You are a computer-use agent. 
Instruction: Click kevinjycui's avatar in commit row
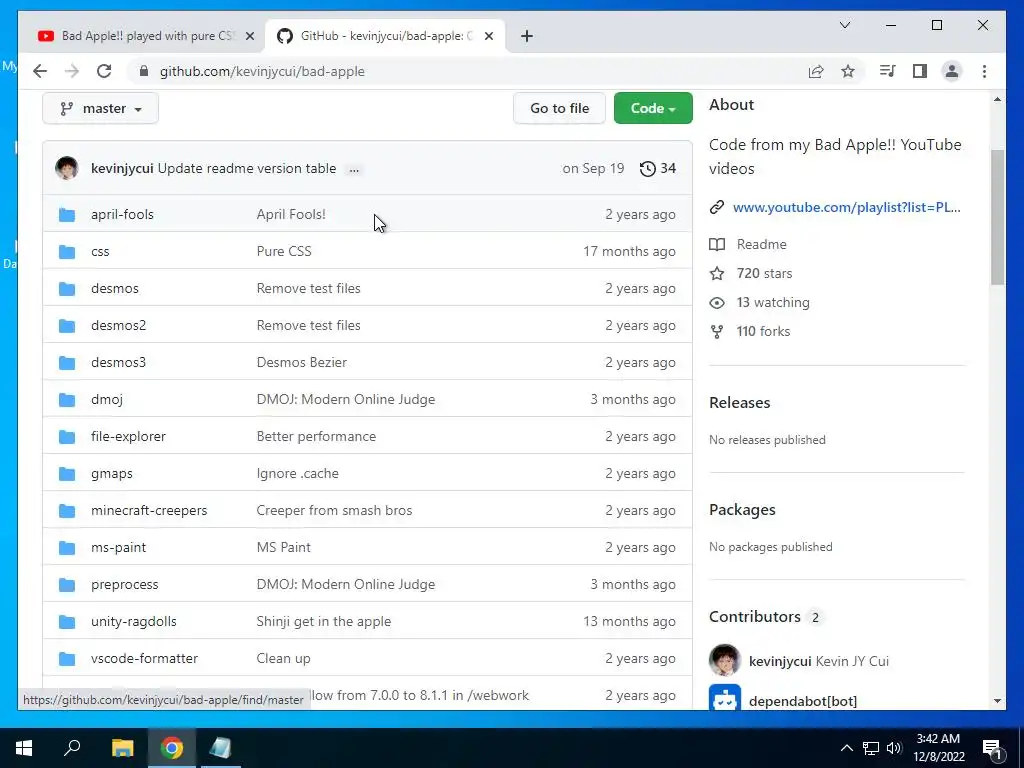pyautogui.click(x=67, y=168)
